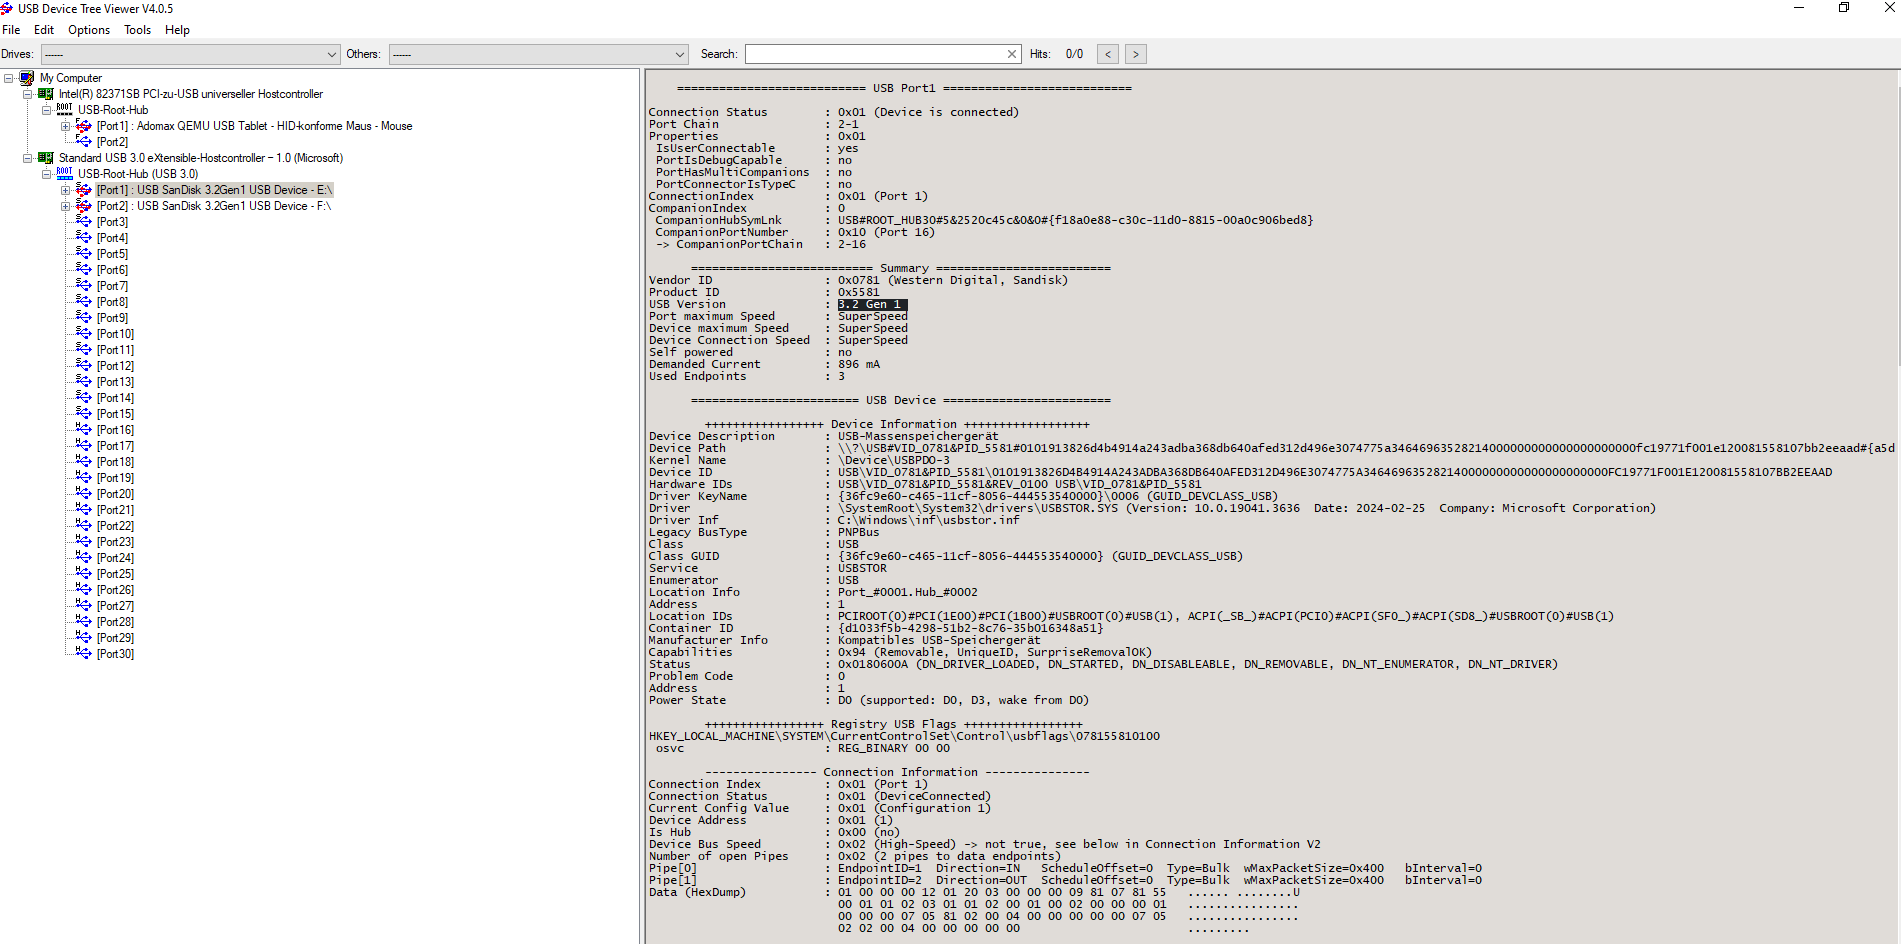Select the [Port10] tree entry
The width and height of the screenshot is (1901, 944).
pyautogui.click(x=115, y=334)
